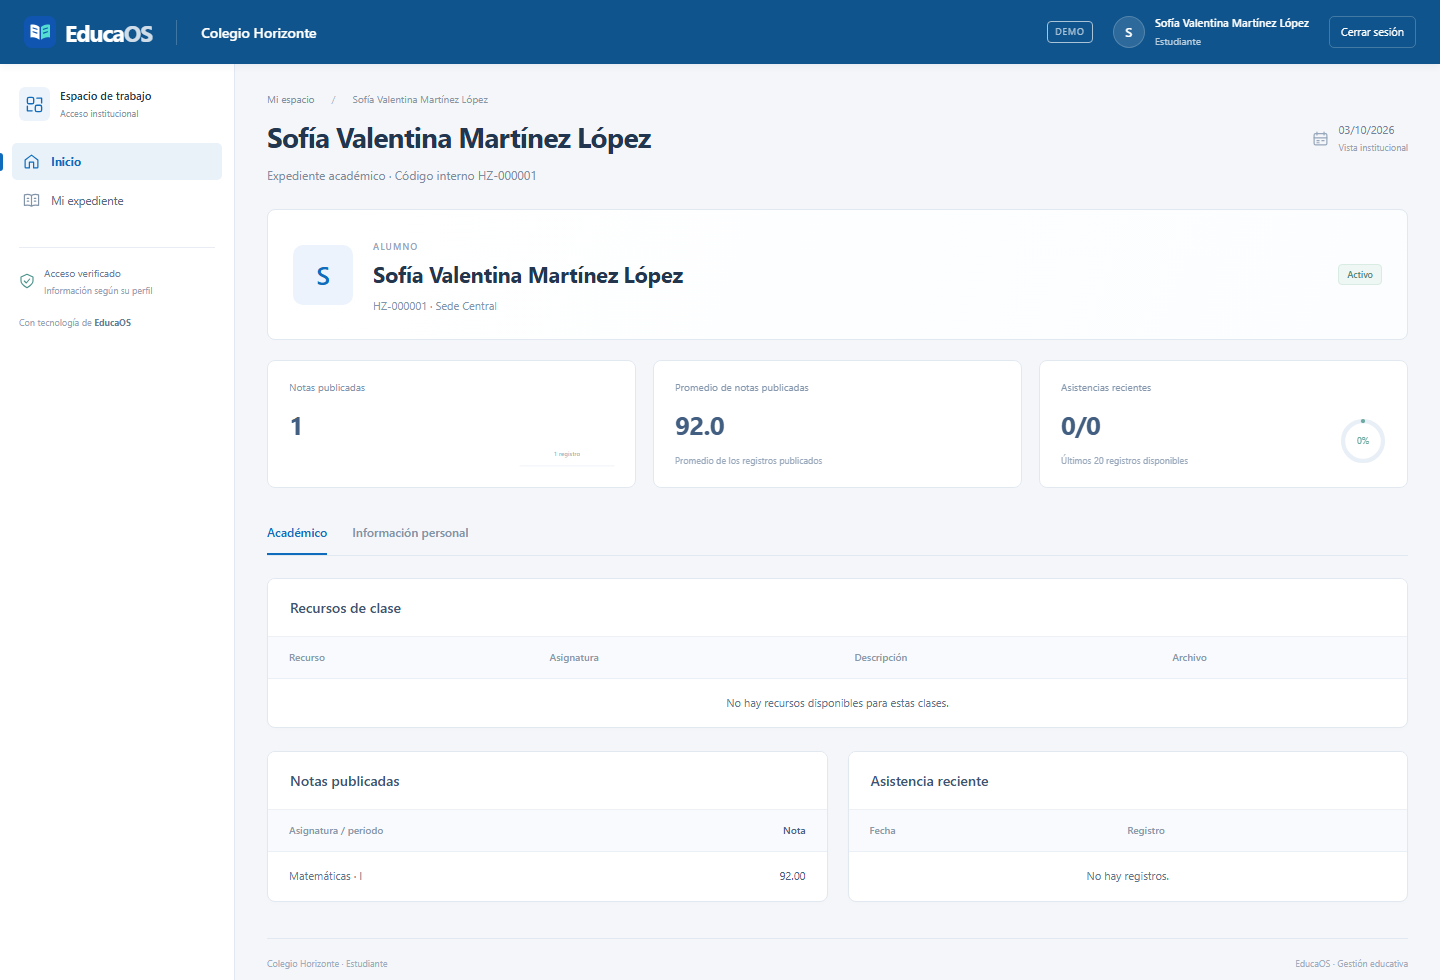This screenshot has height=980, width=1440.
Task: Click the 92.00 grade value
Action: [x=792, y=876]
